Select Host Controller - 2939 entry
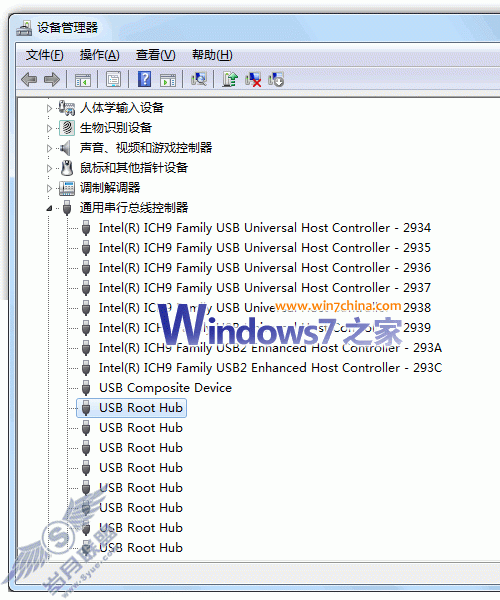Image resolution: width=500 pixels, height=600 pixels. 265,328
